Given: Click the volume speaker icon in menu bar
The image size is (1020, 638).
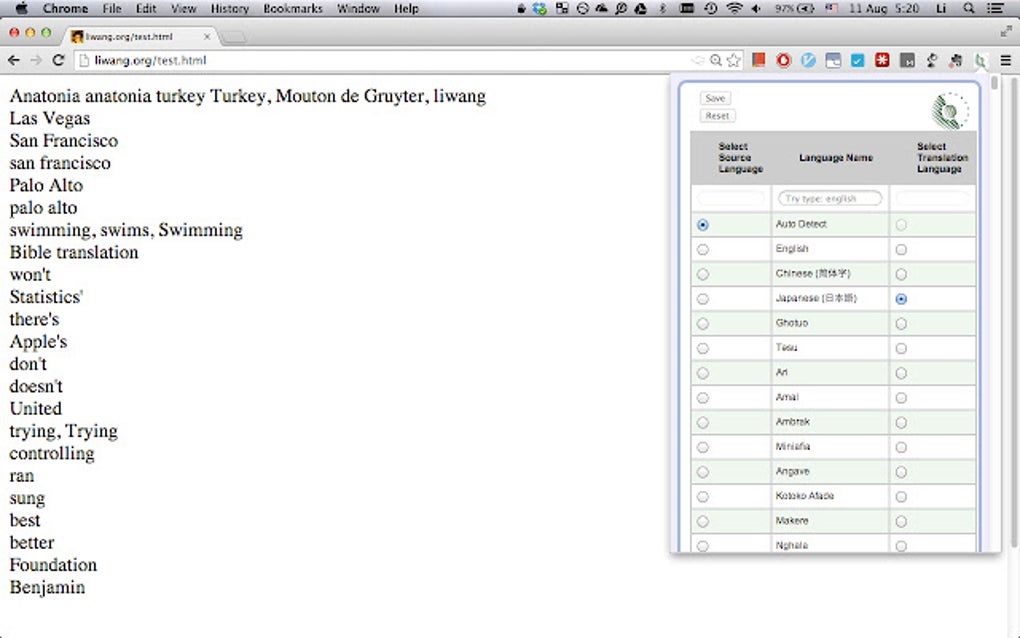Looking at the screenshot, I should (x=756, y=8).
